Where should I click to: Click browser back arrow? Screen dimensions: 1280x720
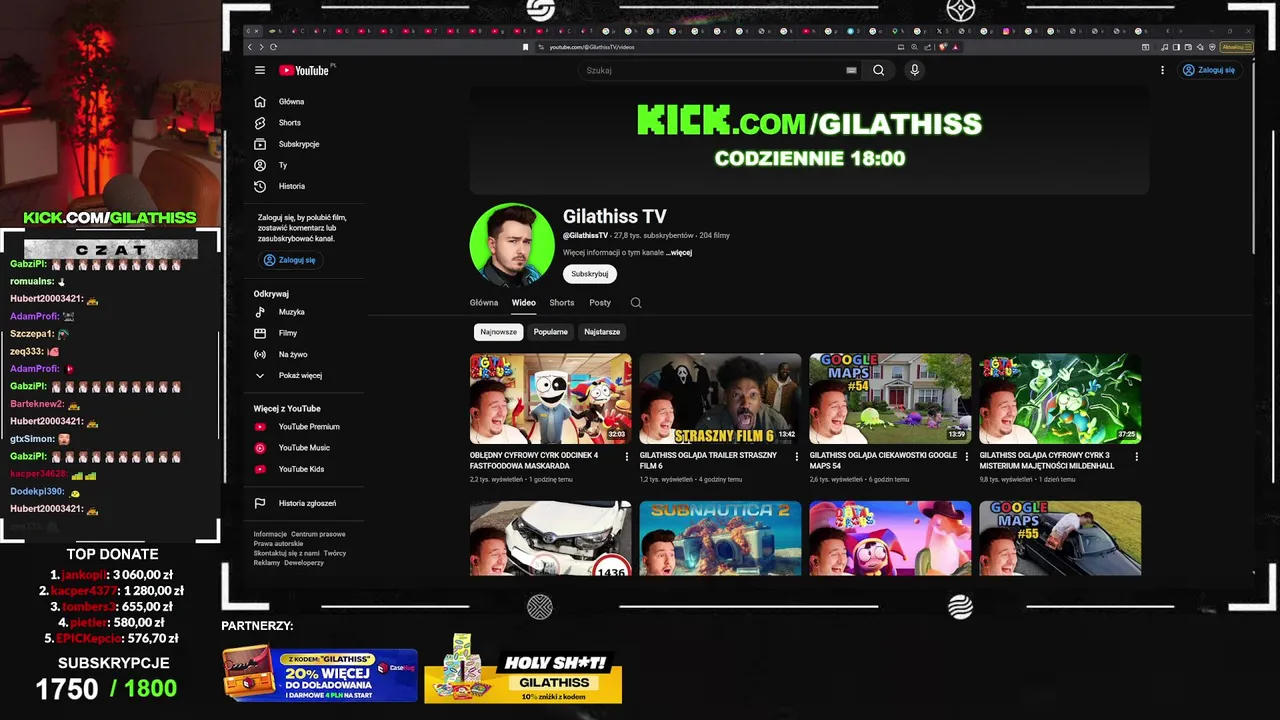pos(251,47)
